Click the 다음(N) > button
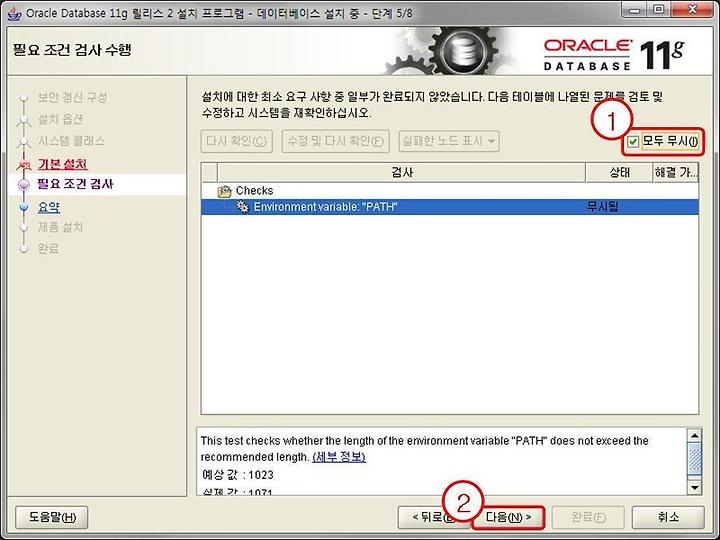The width and height of the screenshot is (720, 540). click(508, 518)
